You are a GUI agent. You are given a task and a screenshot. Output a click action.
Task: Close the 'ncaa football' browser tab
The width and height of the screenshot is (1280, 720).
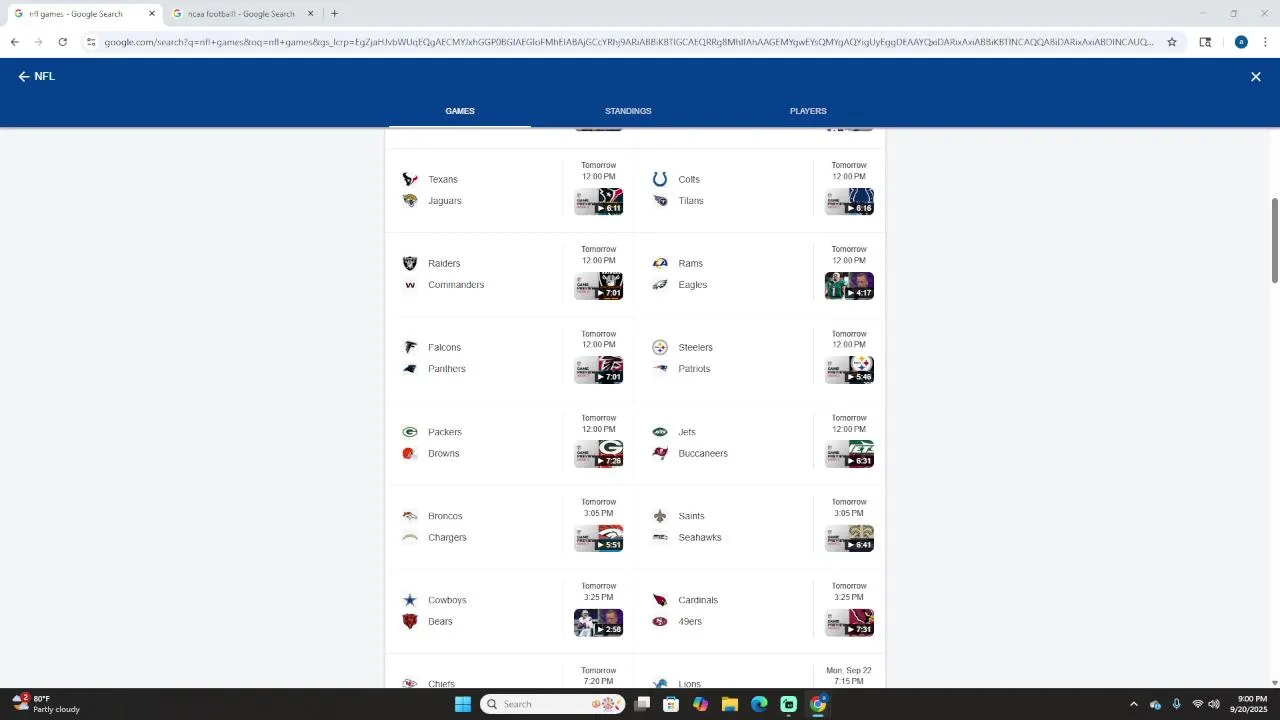pyautogui.click(x=310, y=14)
